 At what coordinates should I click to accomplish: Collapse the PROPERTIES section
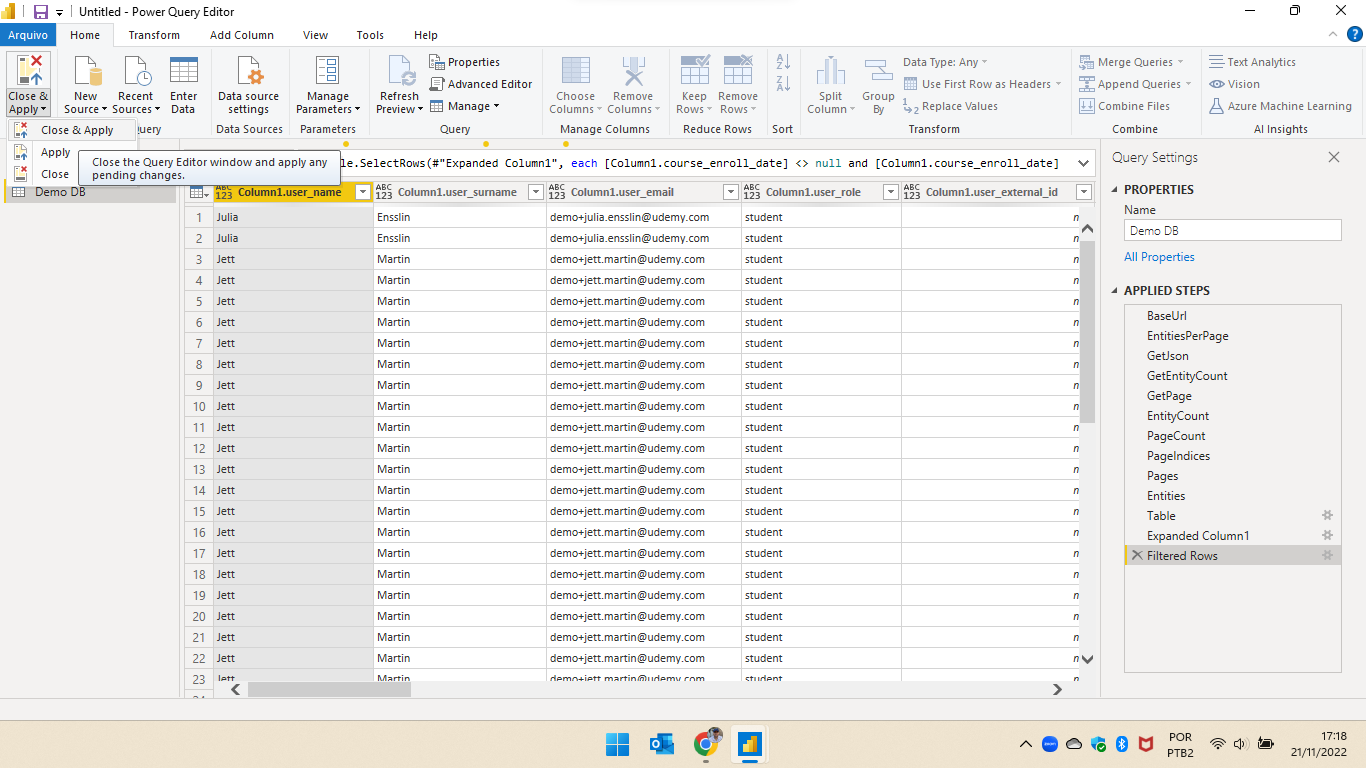[1115, 190]
